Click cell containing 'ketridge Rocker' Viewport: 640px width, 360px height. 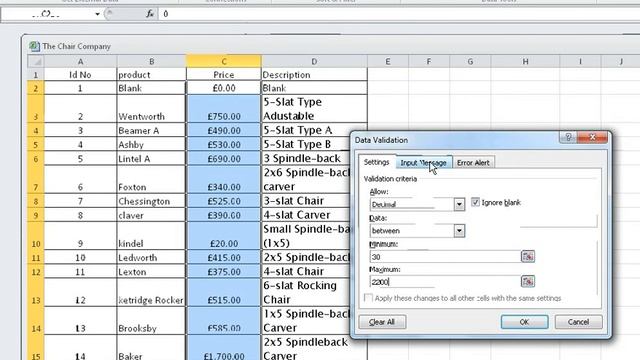[x=151, y=293]
